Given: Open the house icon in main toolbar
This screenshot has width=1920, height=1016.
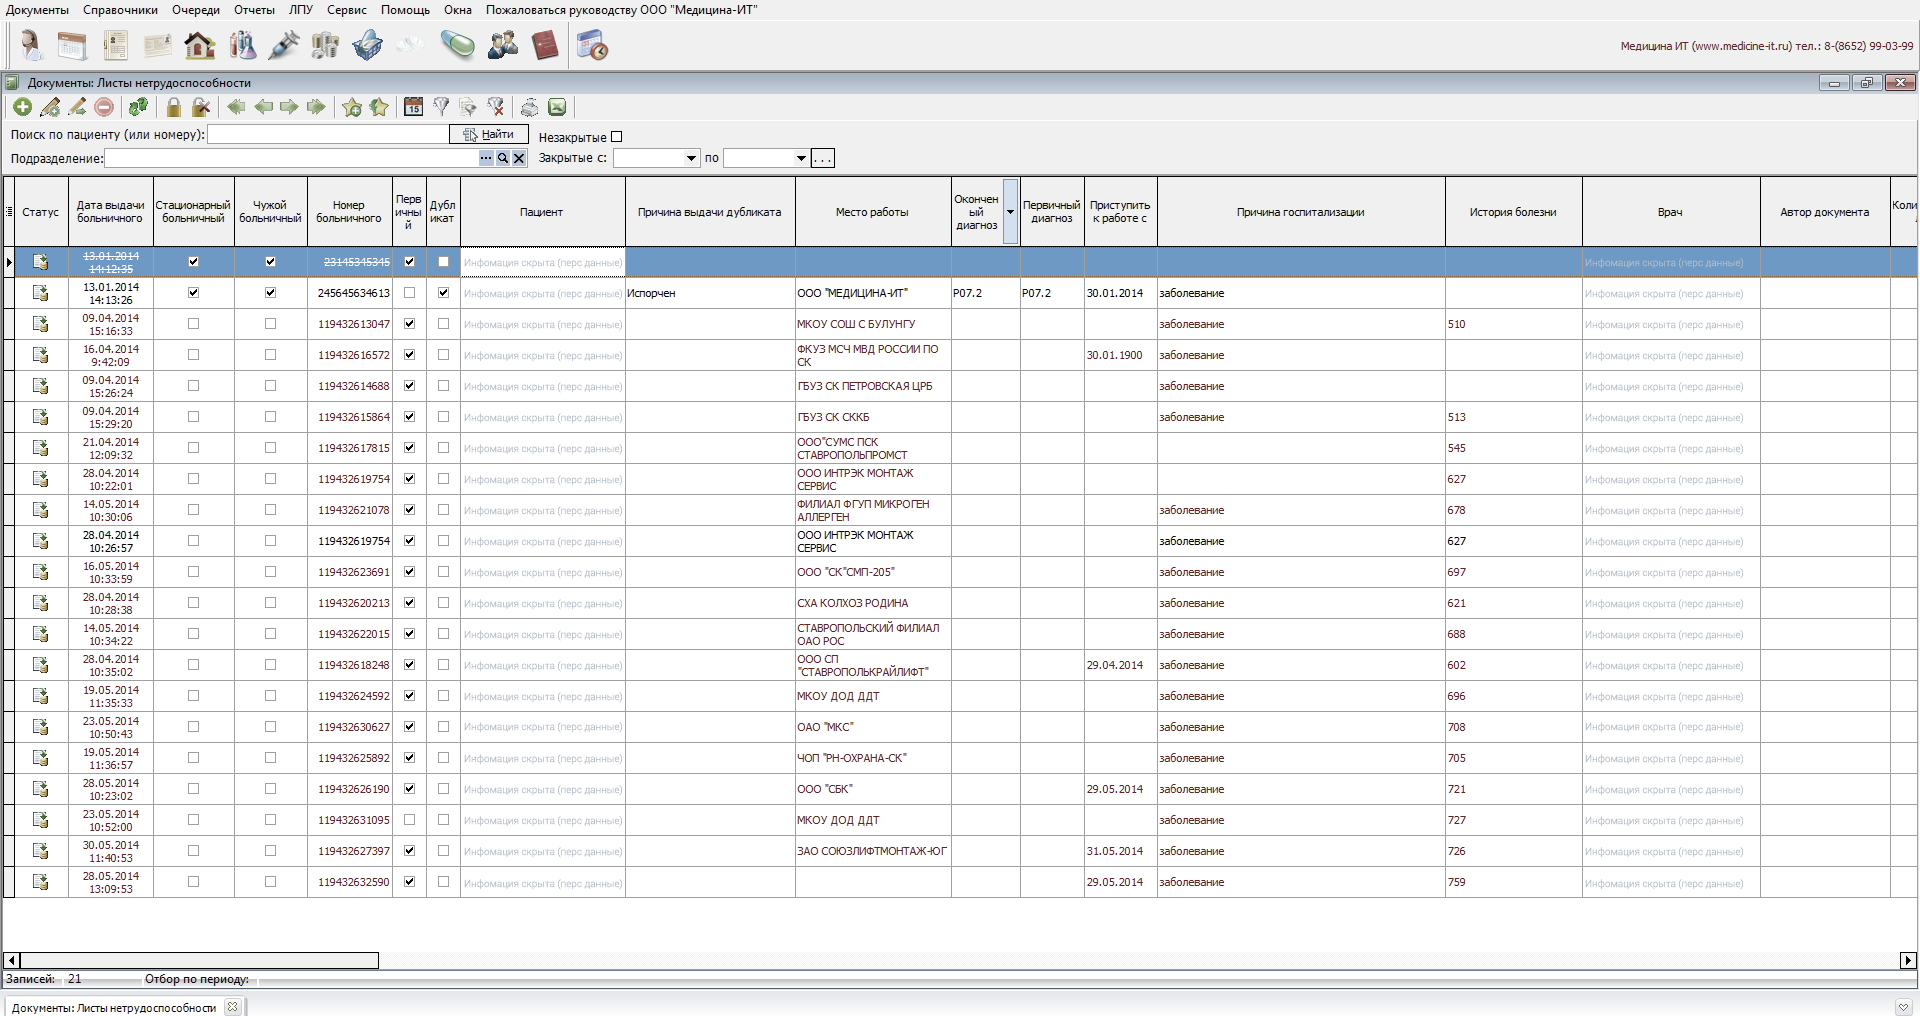Looking at the screenshot, I should pyautogui.click(x=199, y=45).
